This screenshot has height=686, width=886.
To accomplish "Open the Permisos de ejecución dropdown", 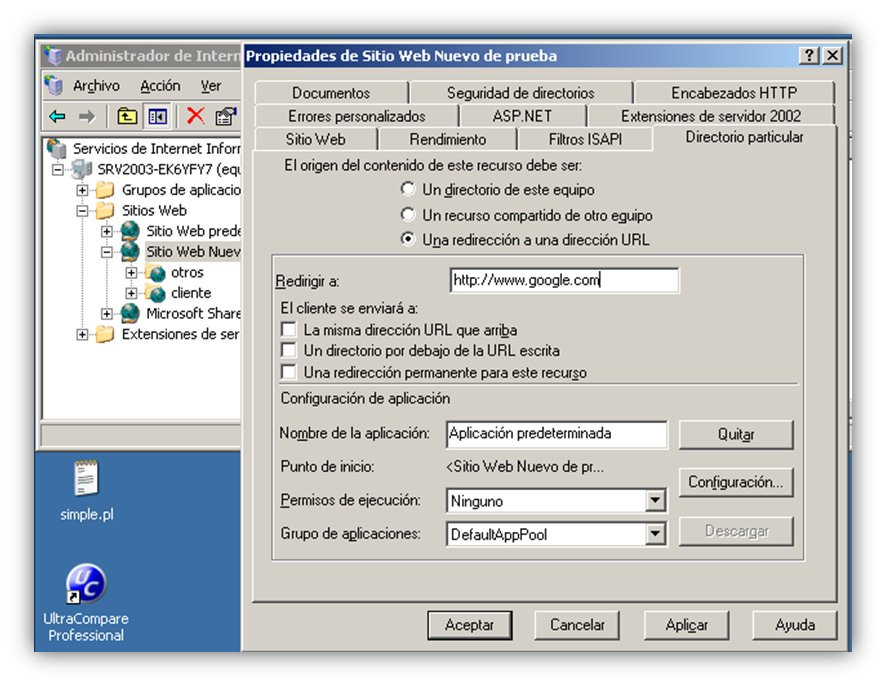I will [x=655, y=501].
